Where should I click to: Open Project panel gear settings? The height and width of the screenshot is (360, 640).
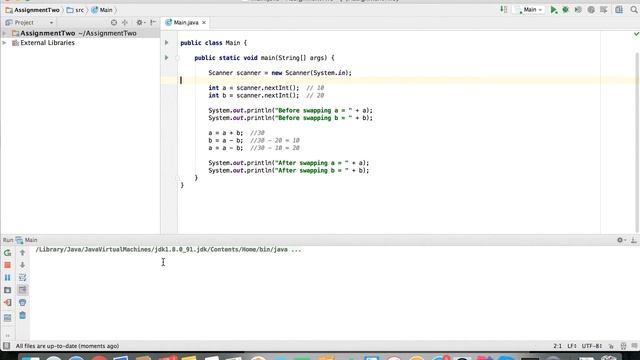(x=140, y=23)
